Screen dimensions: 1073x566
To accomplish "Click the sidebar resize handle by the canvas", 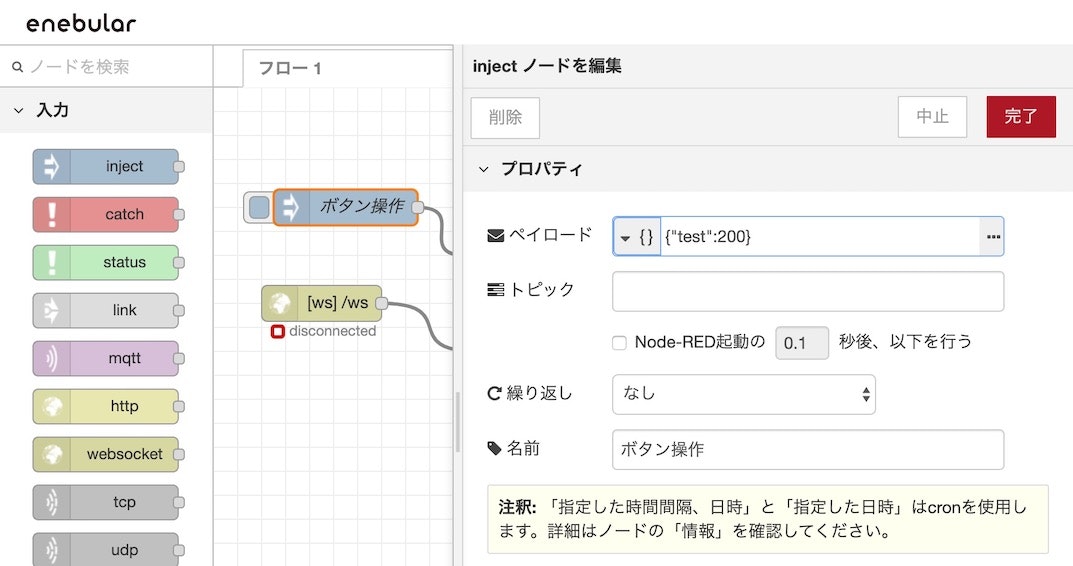I will 458,422.
